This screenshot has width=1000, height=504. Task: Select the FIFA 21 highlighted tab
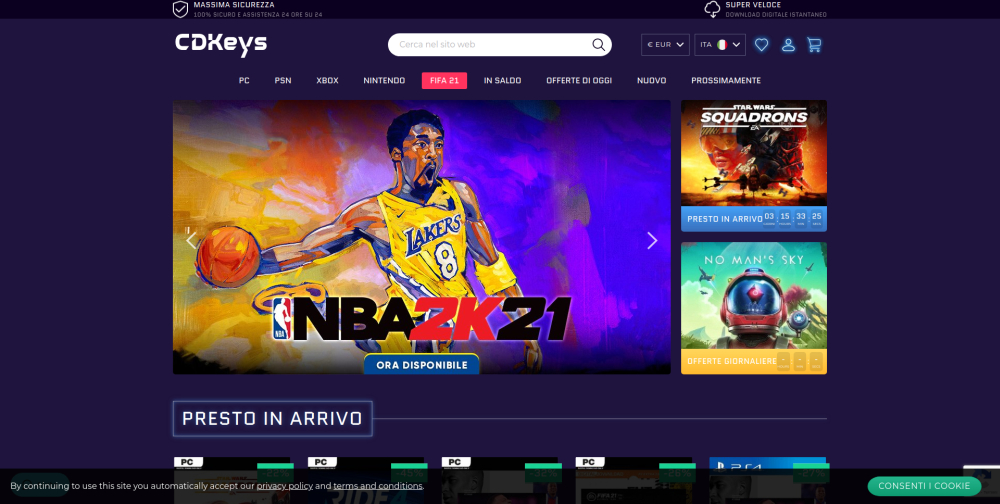445,80
